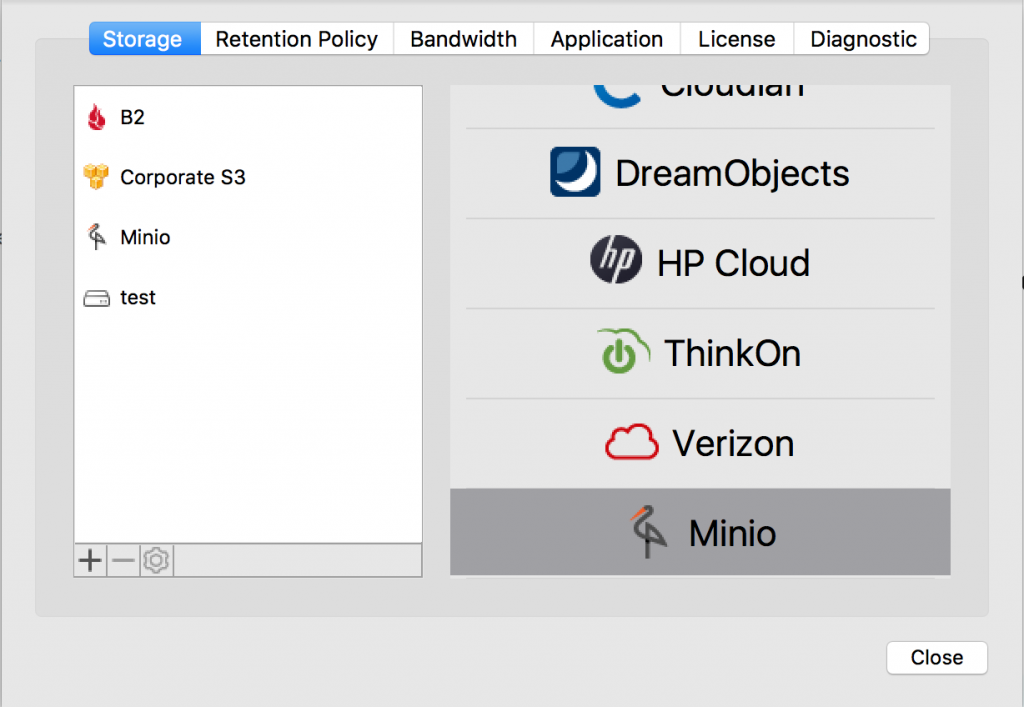Click the Minio bird icon in storage list
Image resolution: width=1024 pixels, height=707 pixels.
pos(96,237)
